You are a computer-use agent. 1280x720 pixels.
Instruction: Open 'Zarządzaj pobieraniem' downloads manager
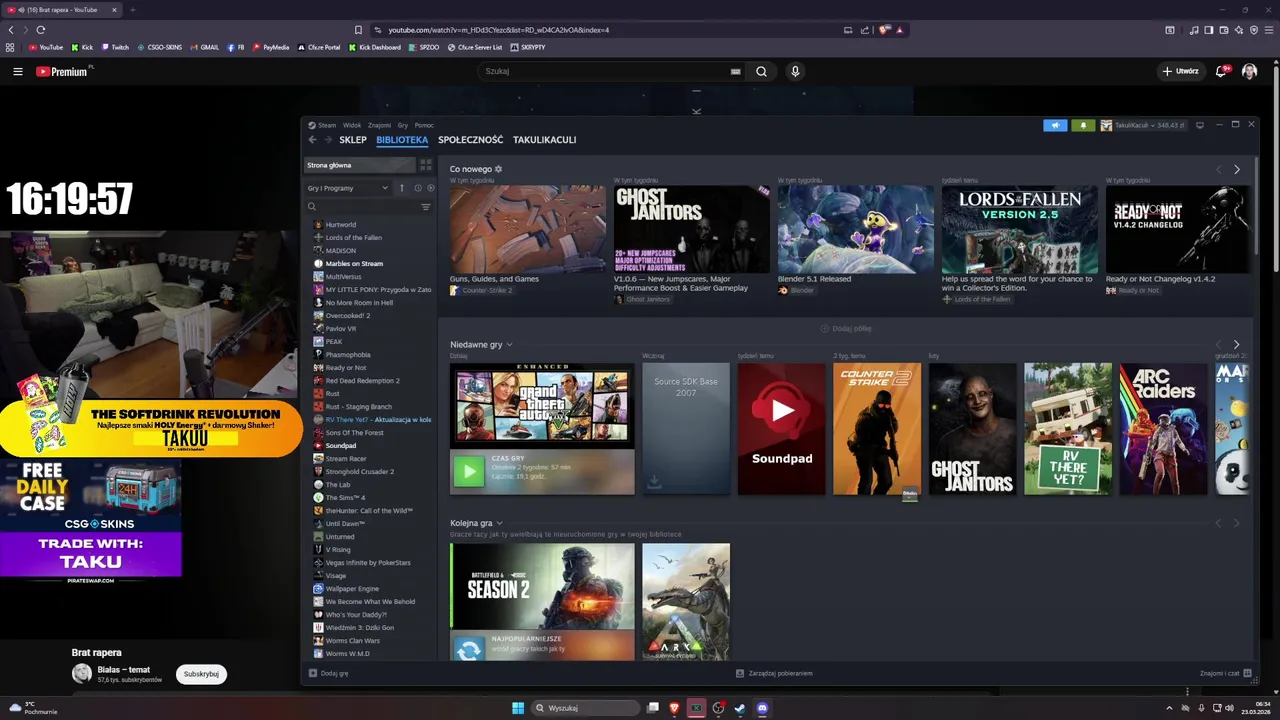click(774, 673)
